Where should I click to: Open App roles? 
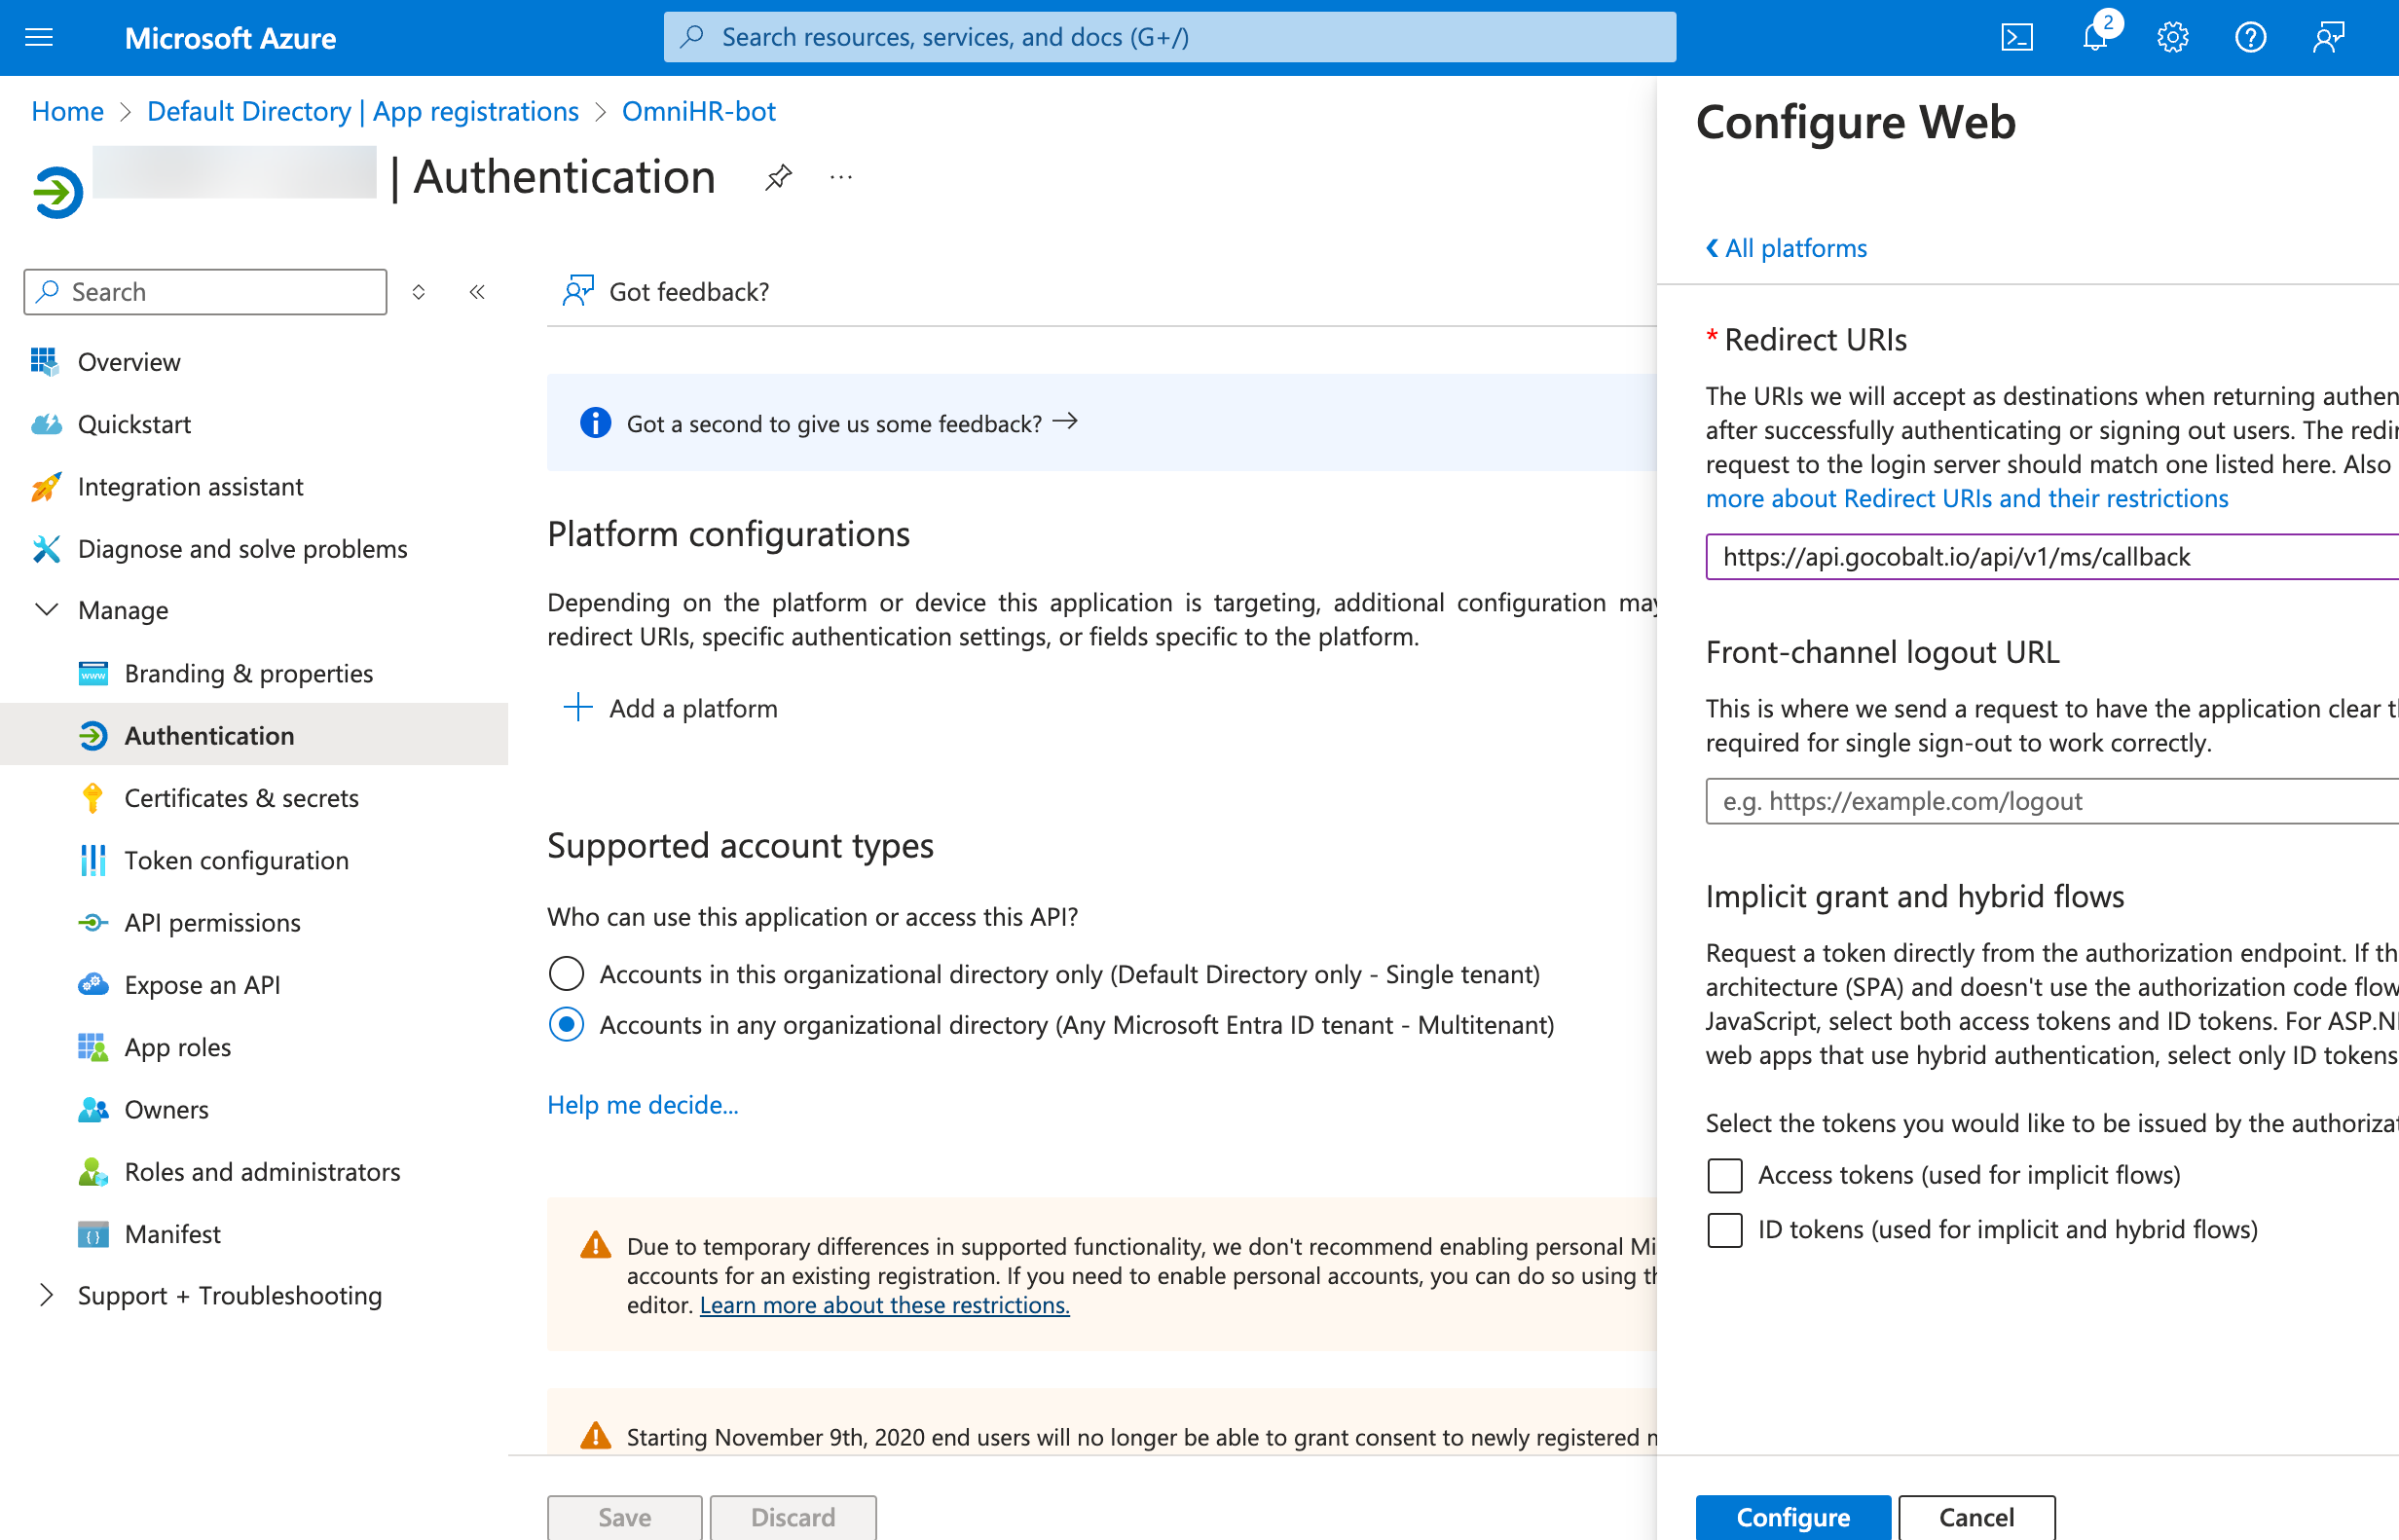[x=177, y=1047]
